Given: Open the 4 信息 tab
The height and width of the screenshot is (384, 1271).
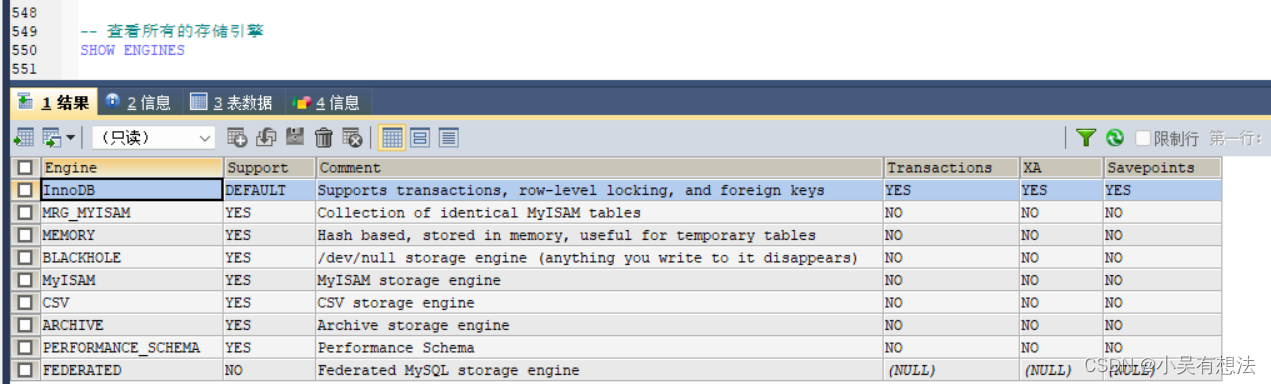Looking at the screenshot, I should click(x=327, y=102).
